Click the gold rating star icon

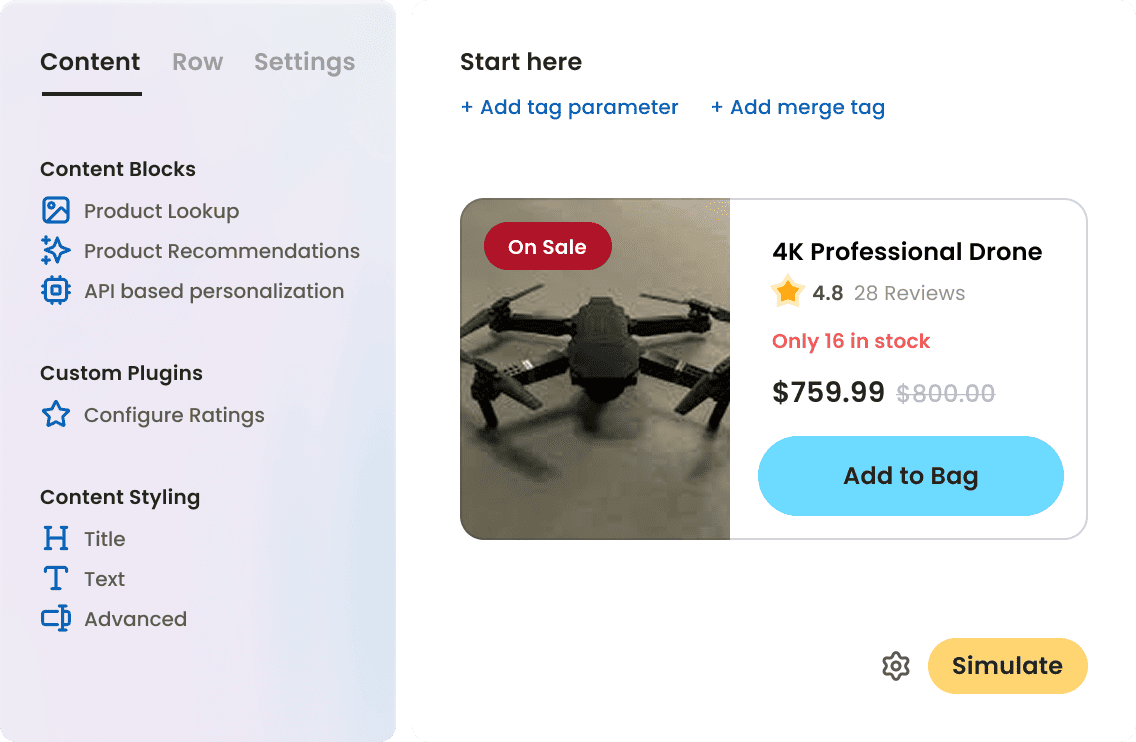[788, 293]
